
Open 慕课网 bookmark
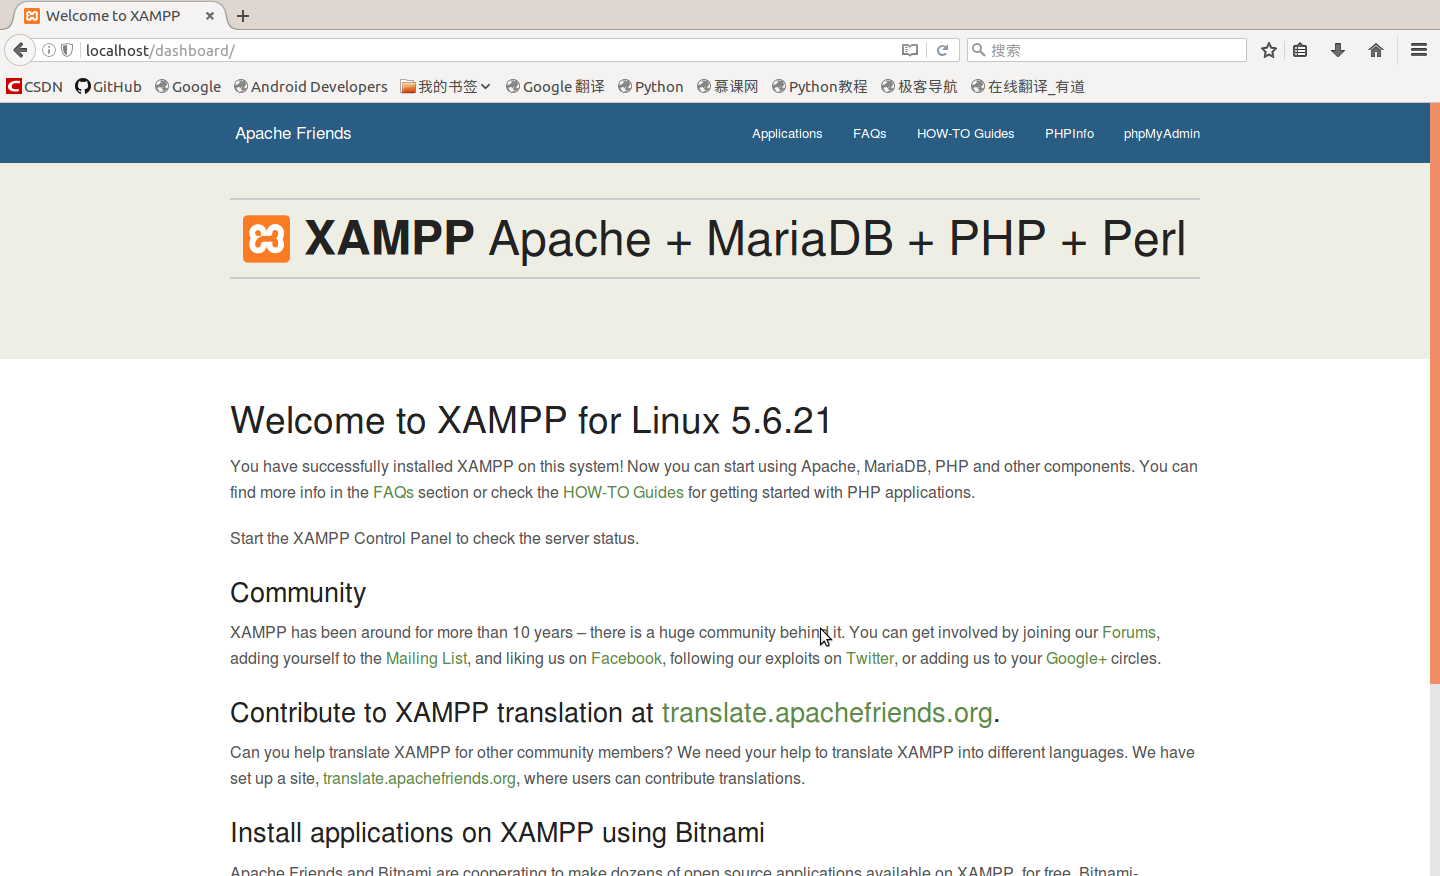(728, 87)
